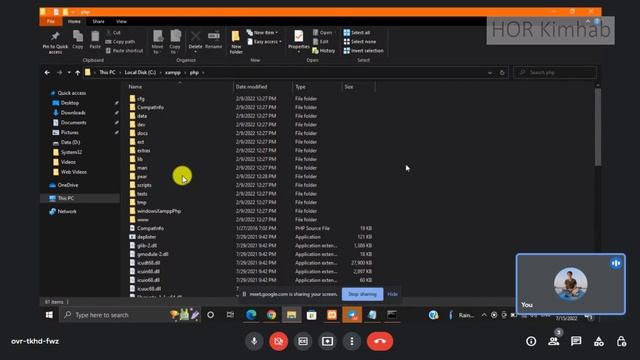Click Stop sharing button
The width and height of the screenshot is (640, 360).
(x=362, y=294)
